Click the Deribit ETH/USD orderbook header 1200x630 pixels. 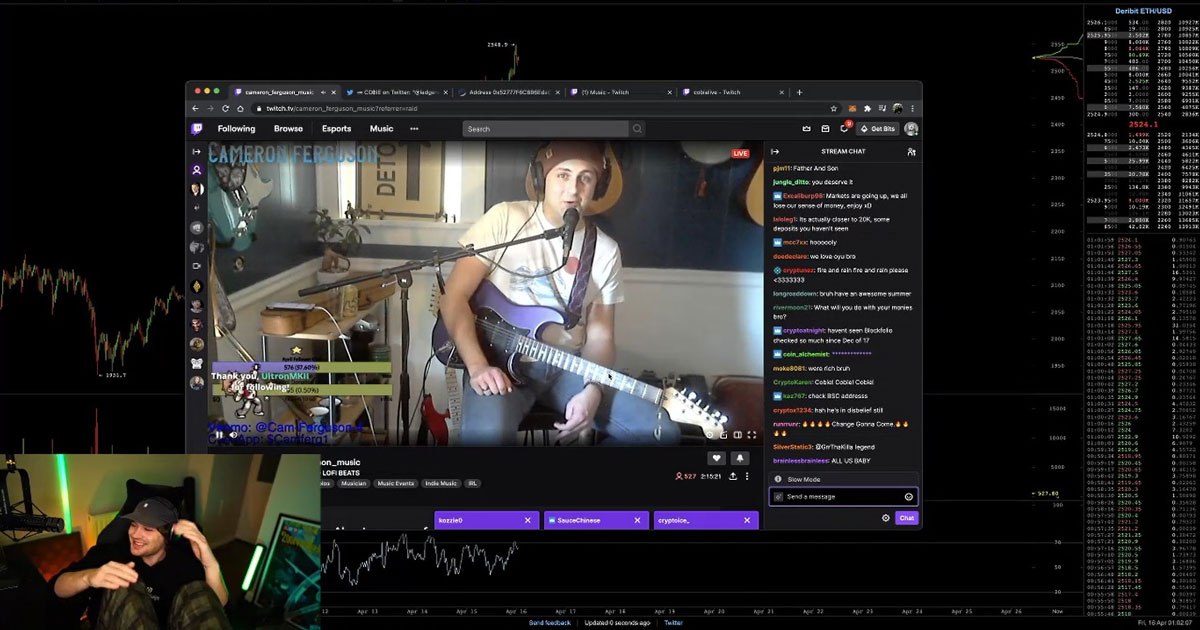1143,10
